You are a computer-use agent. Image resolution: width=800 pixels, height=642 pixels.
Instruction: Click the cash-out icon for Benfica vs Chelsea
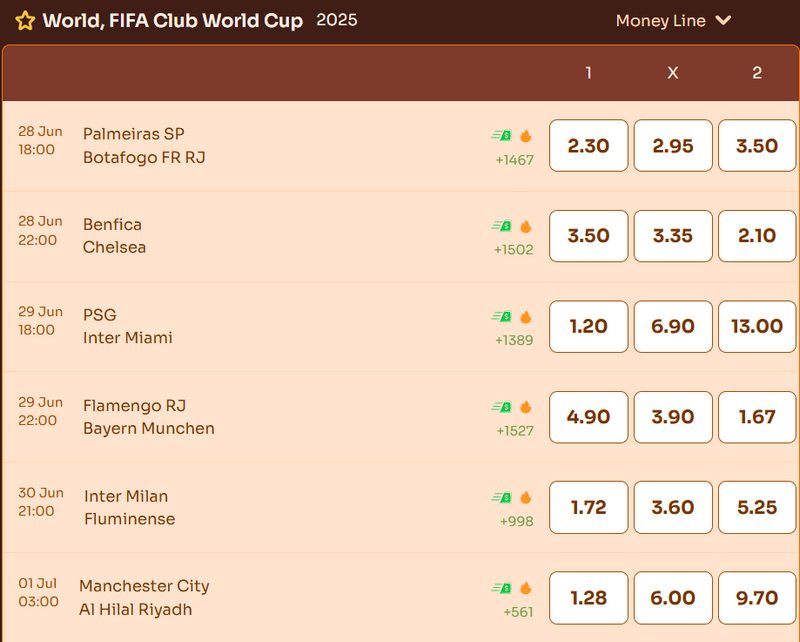(502, 226)
